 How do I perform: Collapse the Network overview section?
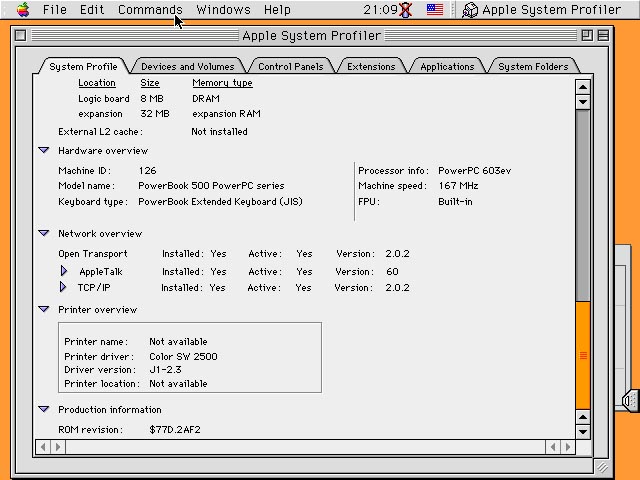click(x=44, y=233)
